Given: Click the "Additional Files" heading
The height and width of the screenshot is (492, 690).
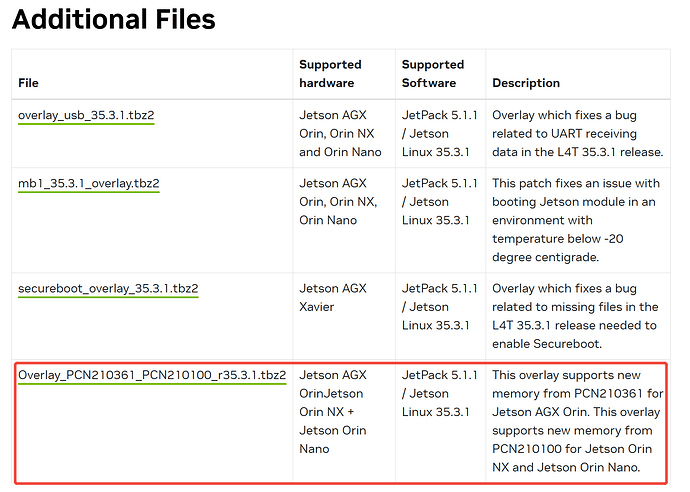Looking at the screenshot, I should click(114, 19).
